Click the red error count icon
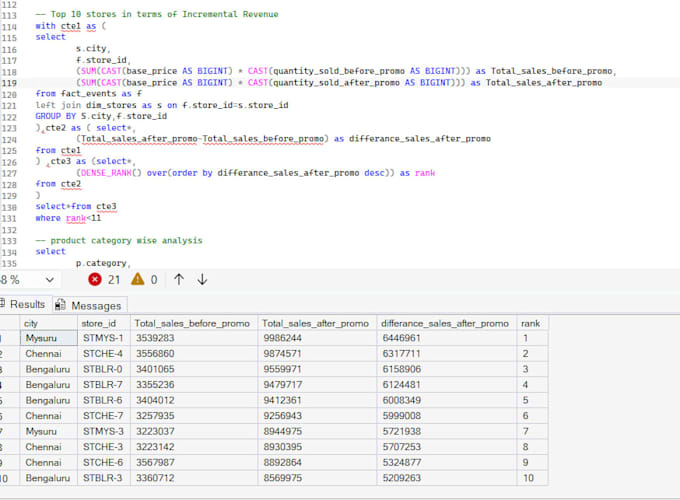The height and width of the screenshot is (500, 680). tap(95, 279)
